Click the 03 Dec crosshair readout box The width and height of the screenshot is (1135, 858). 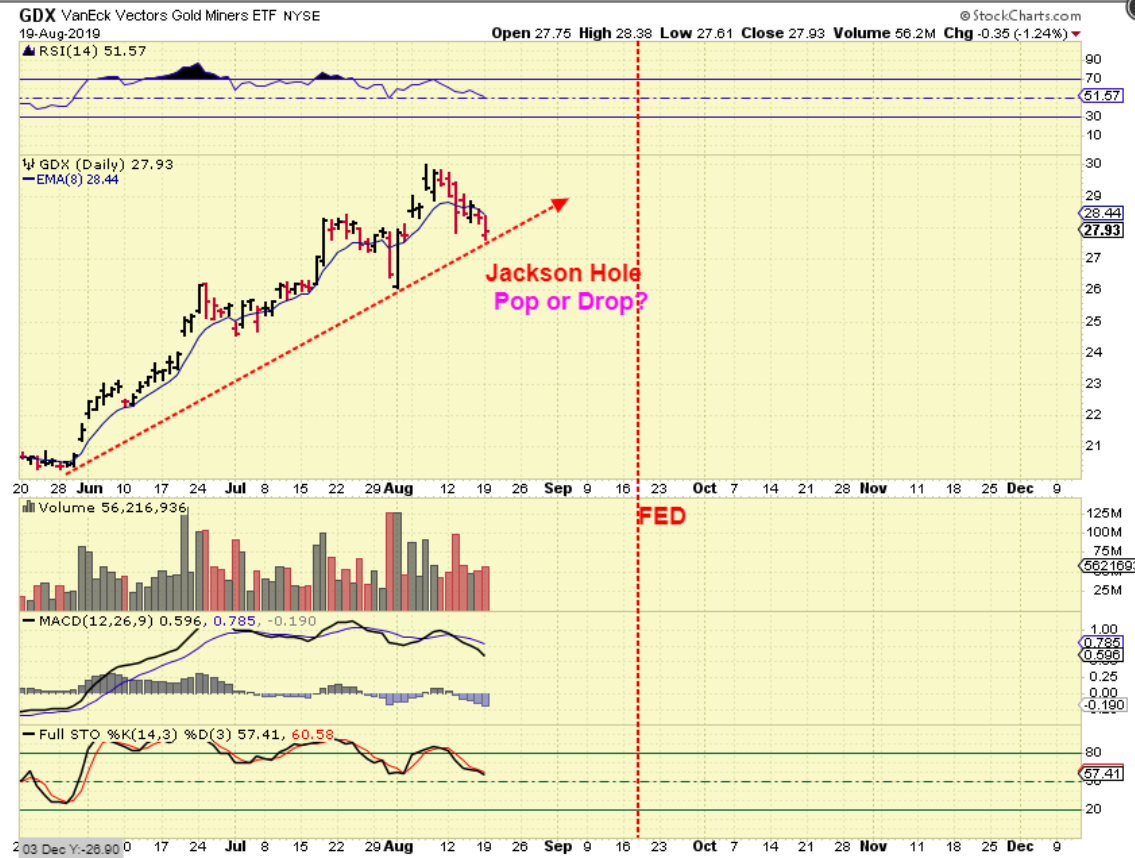pyautogui.click(x=70, y=849)
